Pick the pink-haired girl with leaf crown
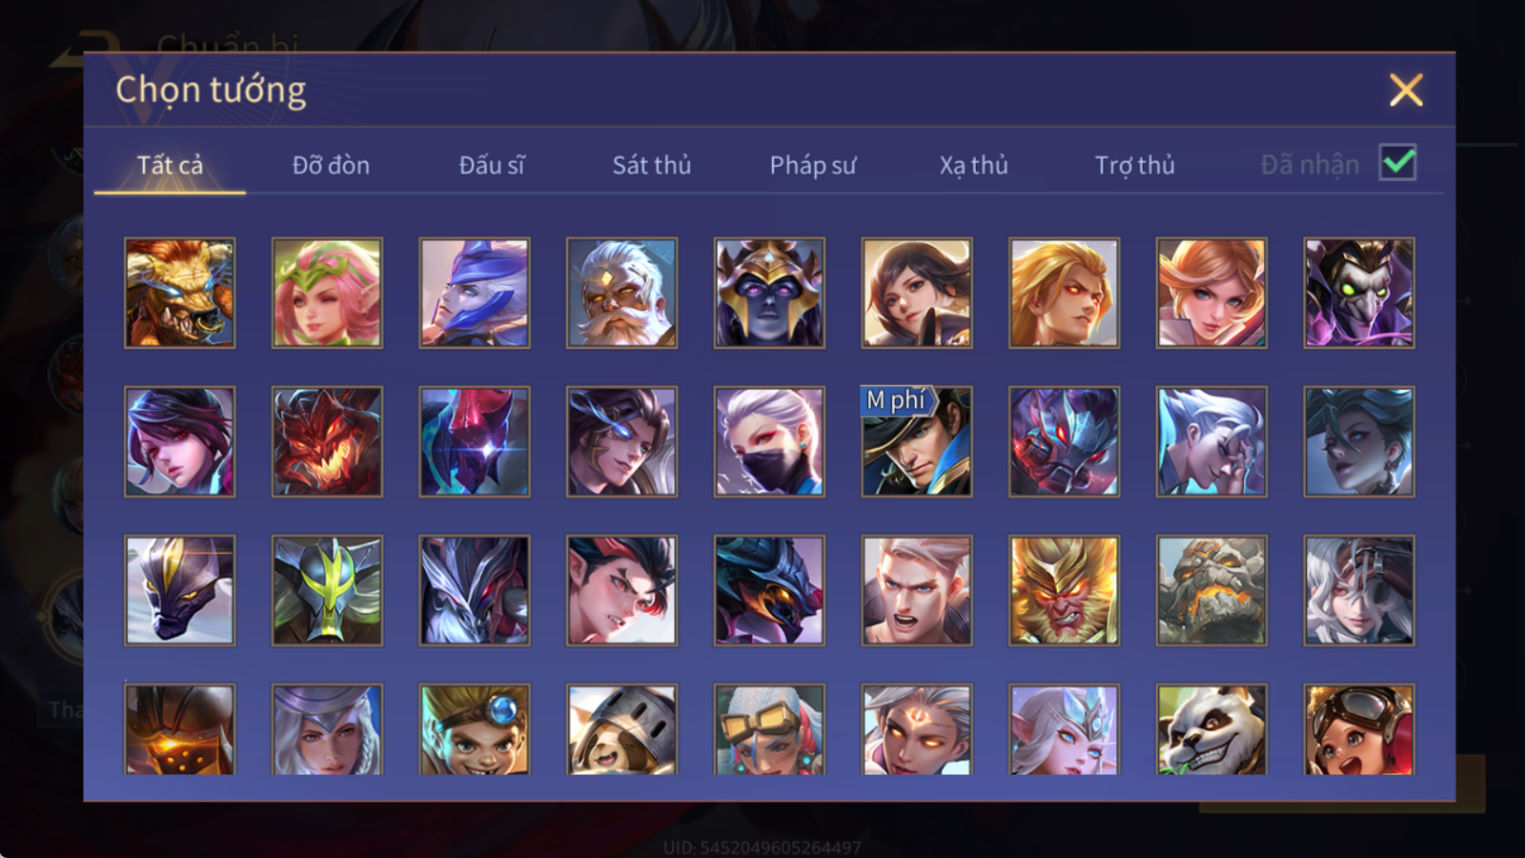Image resolution: width=1525 pixels, height=858 pixels. 327,293
